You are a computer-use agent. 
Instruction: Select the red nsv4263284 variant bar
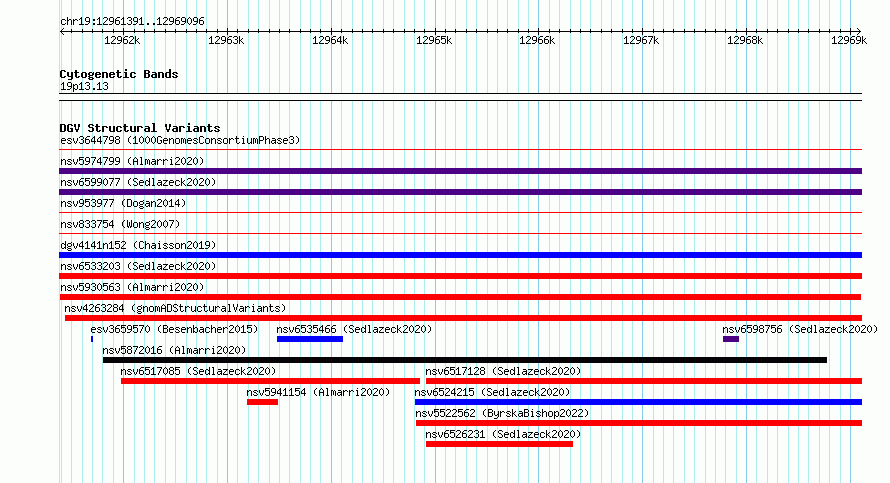463,318
